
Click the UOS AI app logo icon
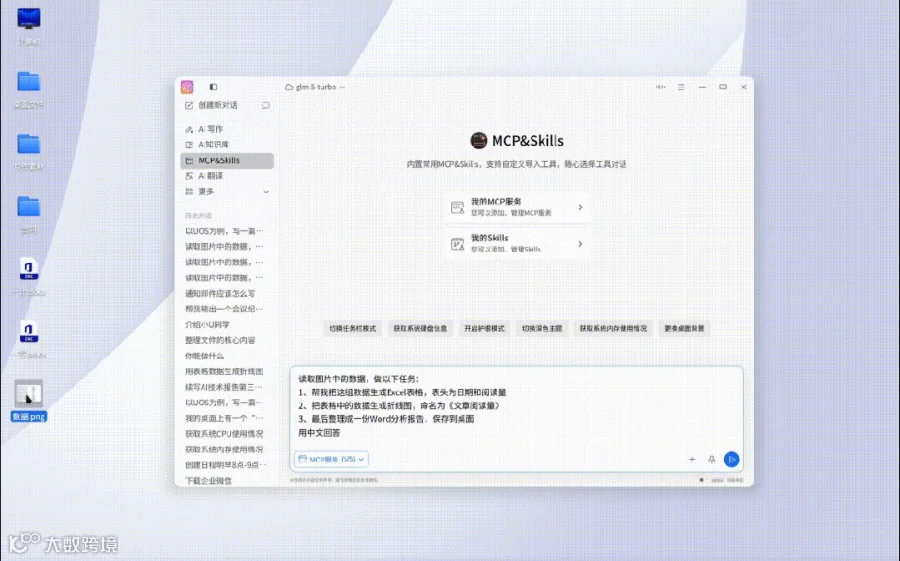pyautogui.click(x=187, y=87)
